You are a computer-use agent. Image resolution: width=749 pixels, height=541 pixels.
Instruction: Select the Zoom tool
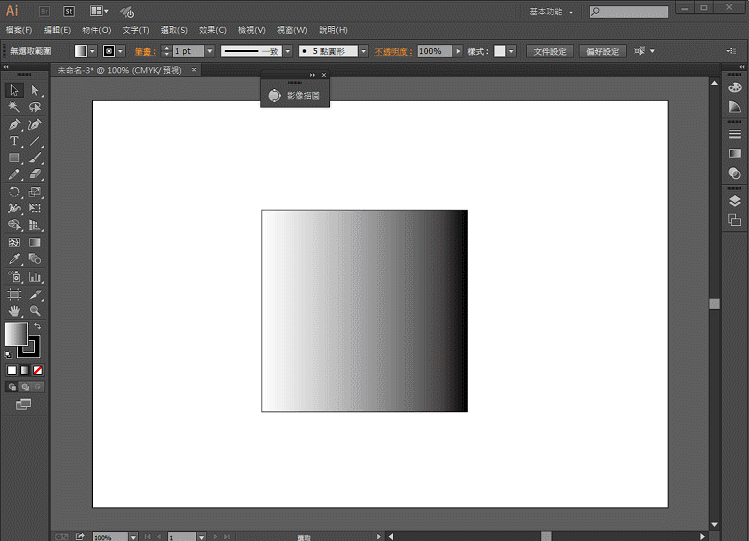click(x=35, y=311)
